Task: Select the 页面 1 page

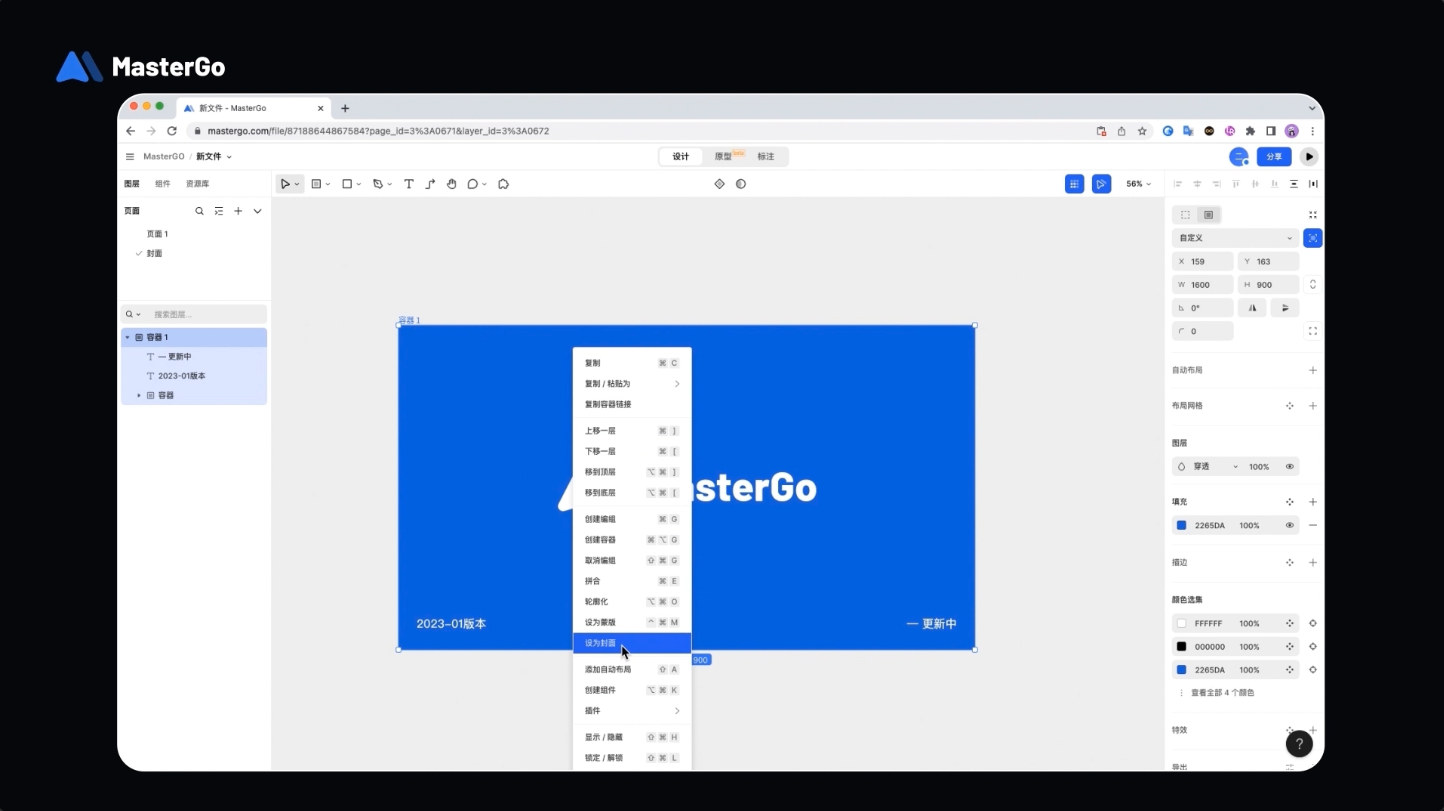Action: (158, 234)
